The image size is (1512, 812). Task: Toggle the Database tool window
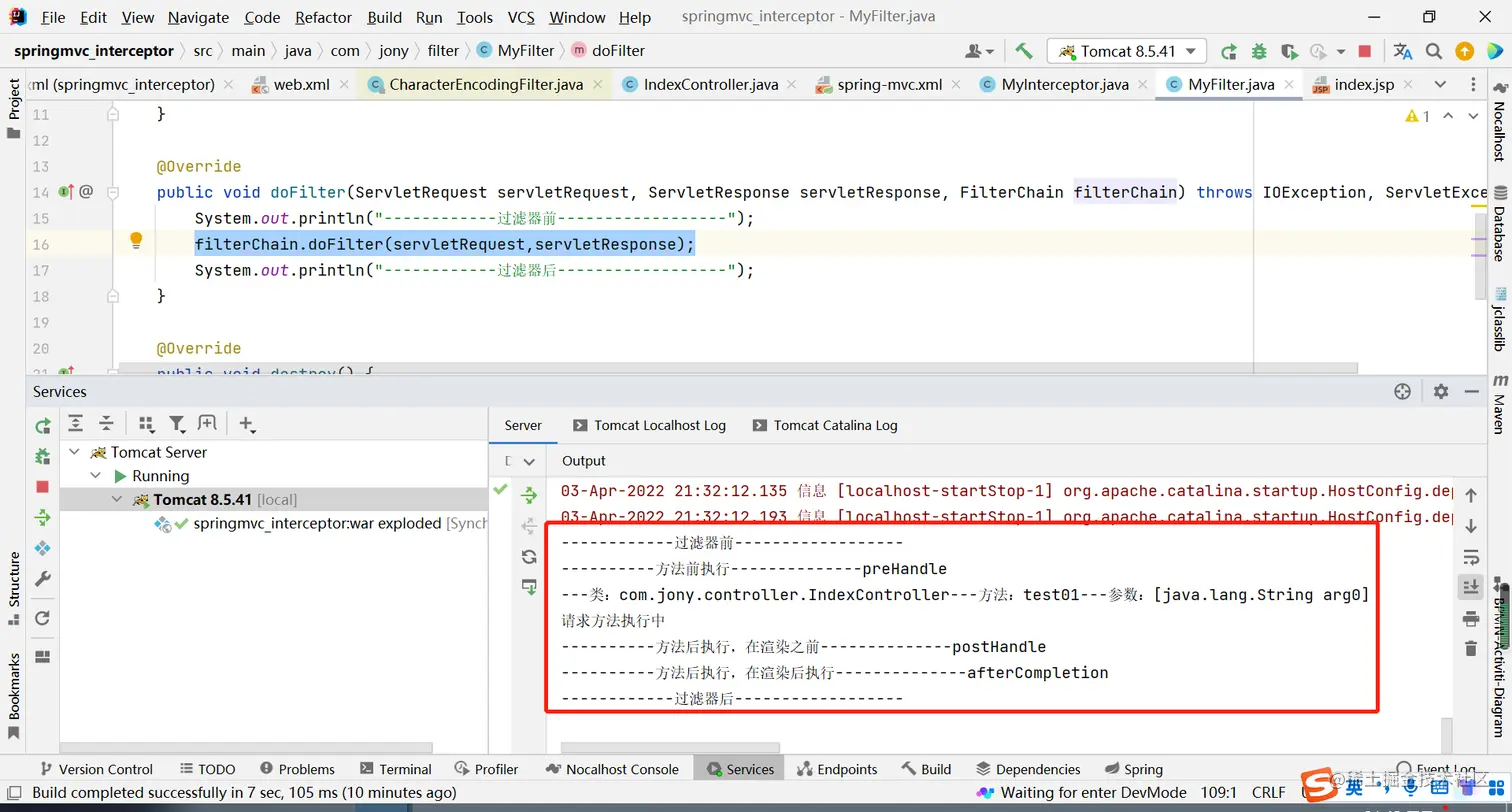point(1500,223)
